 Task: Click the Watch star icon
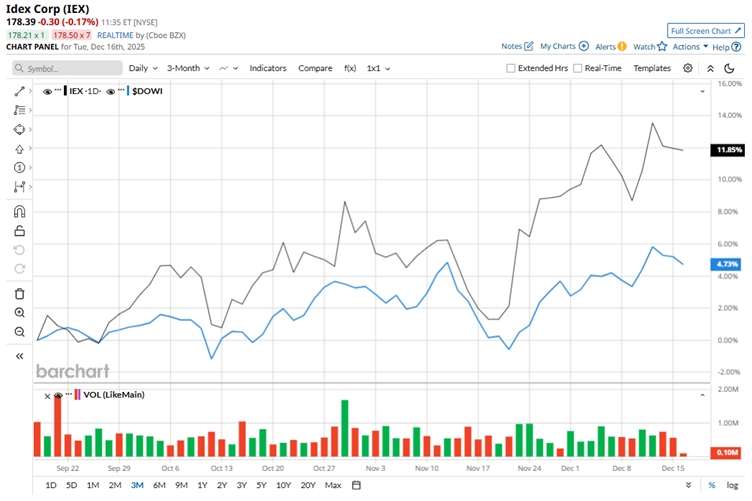coord(662,46)
